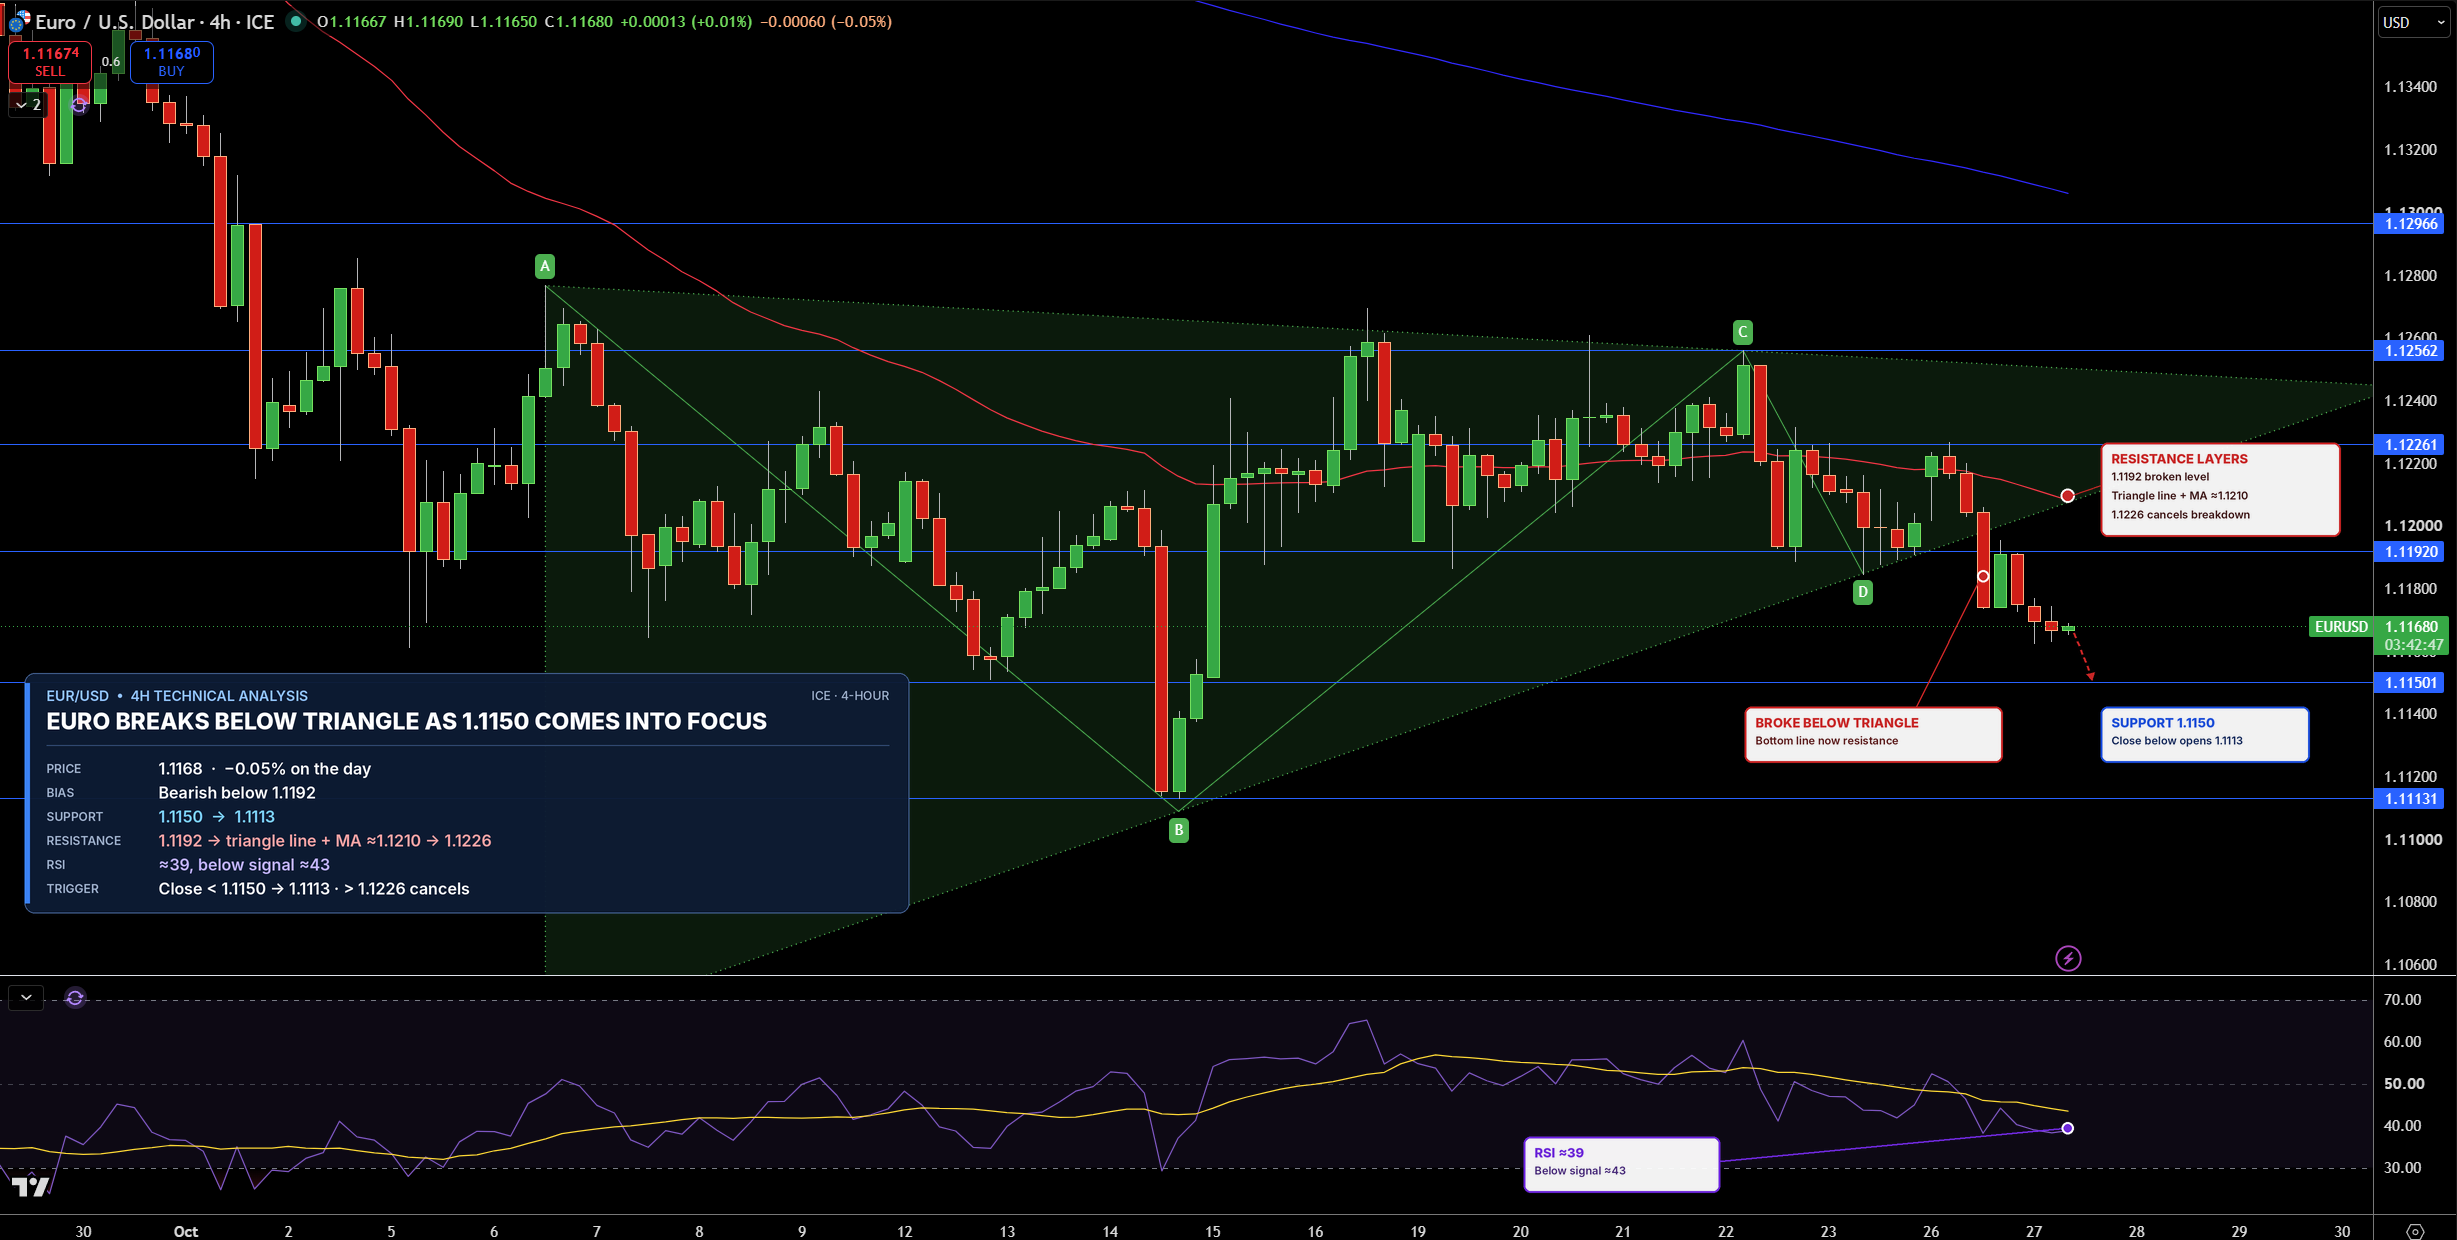
Task: Click the EUR/USD flag symbol icon
Action: [x=19, y=21]
